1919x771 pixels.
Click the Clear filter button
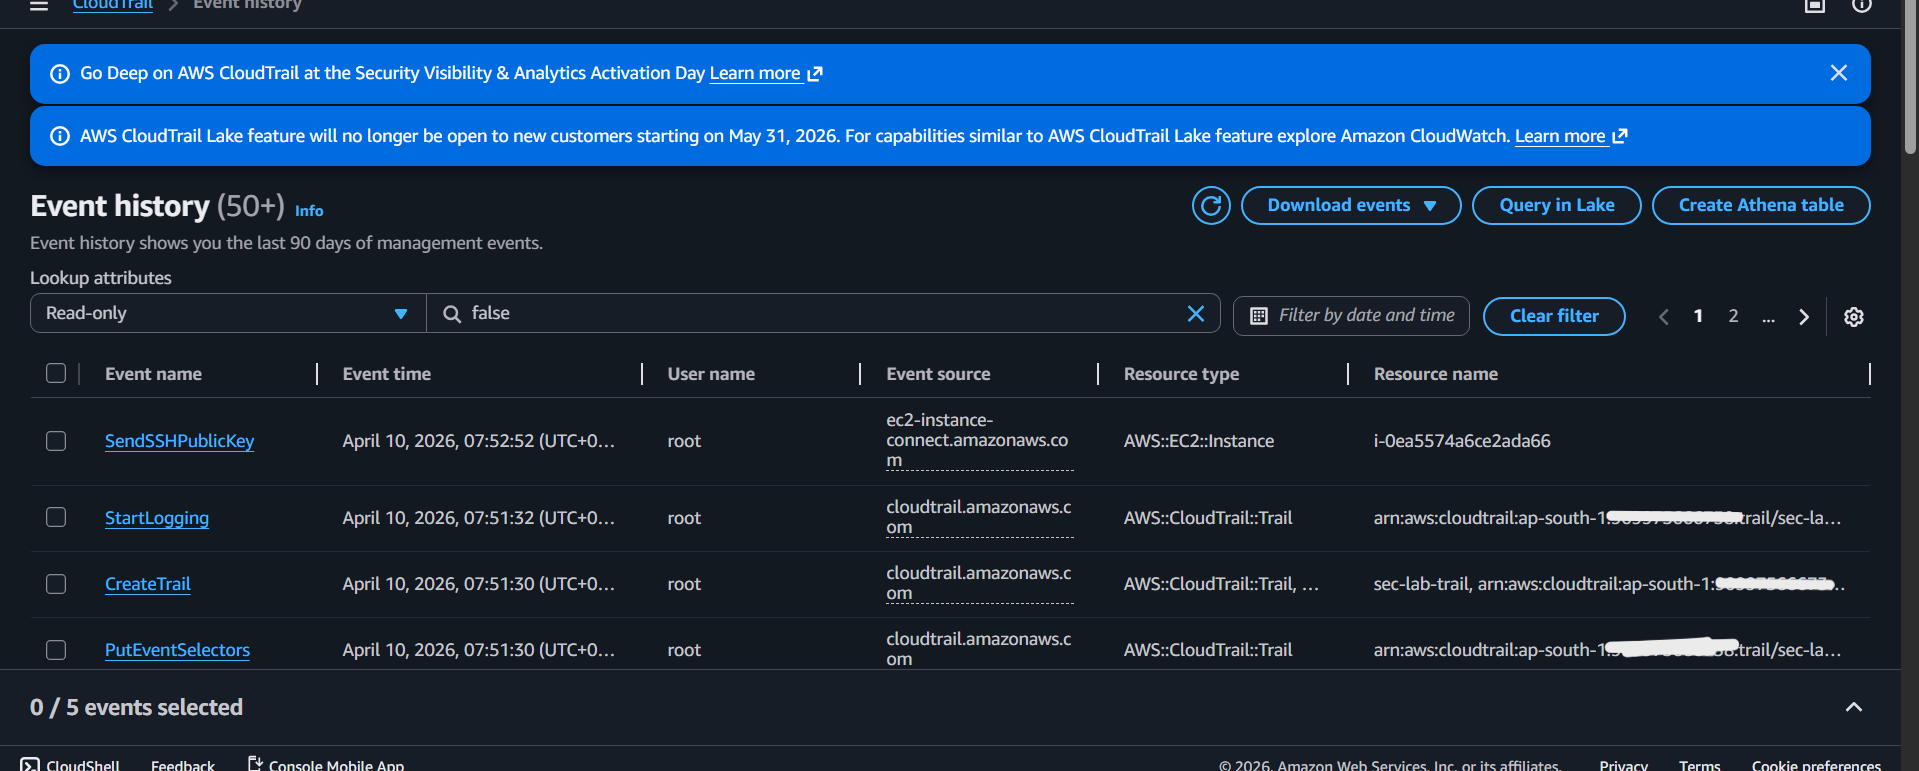1554,316
